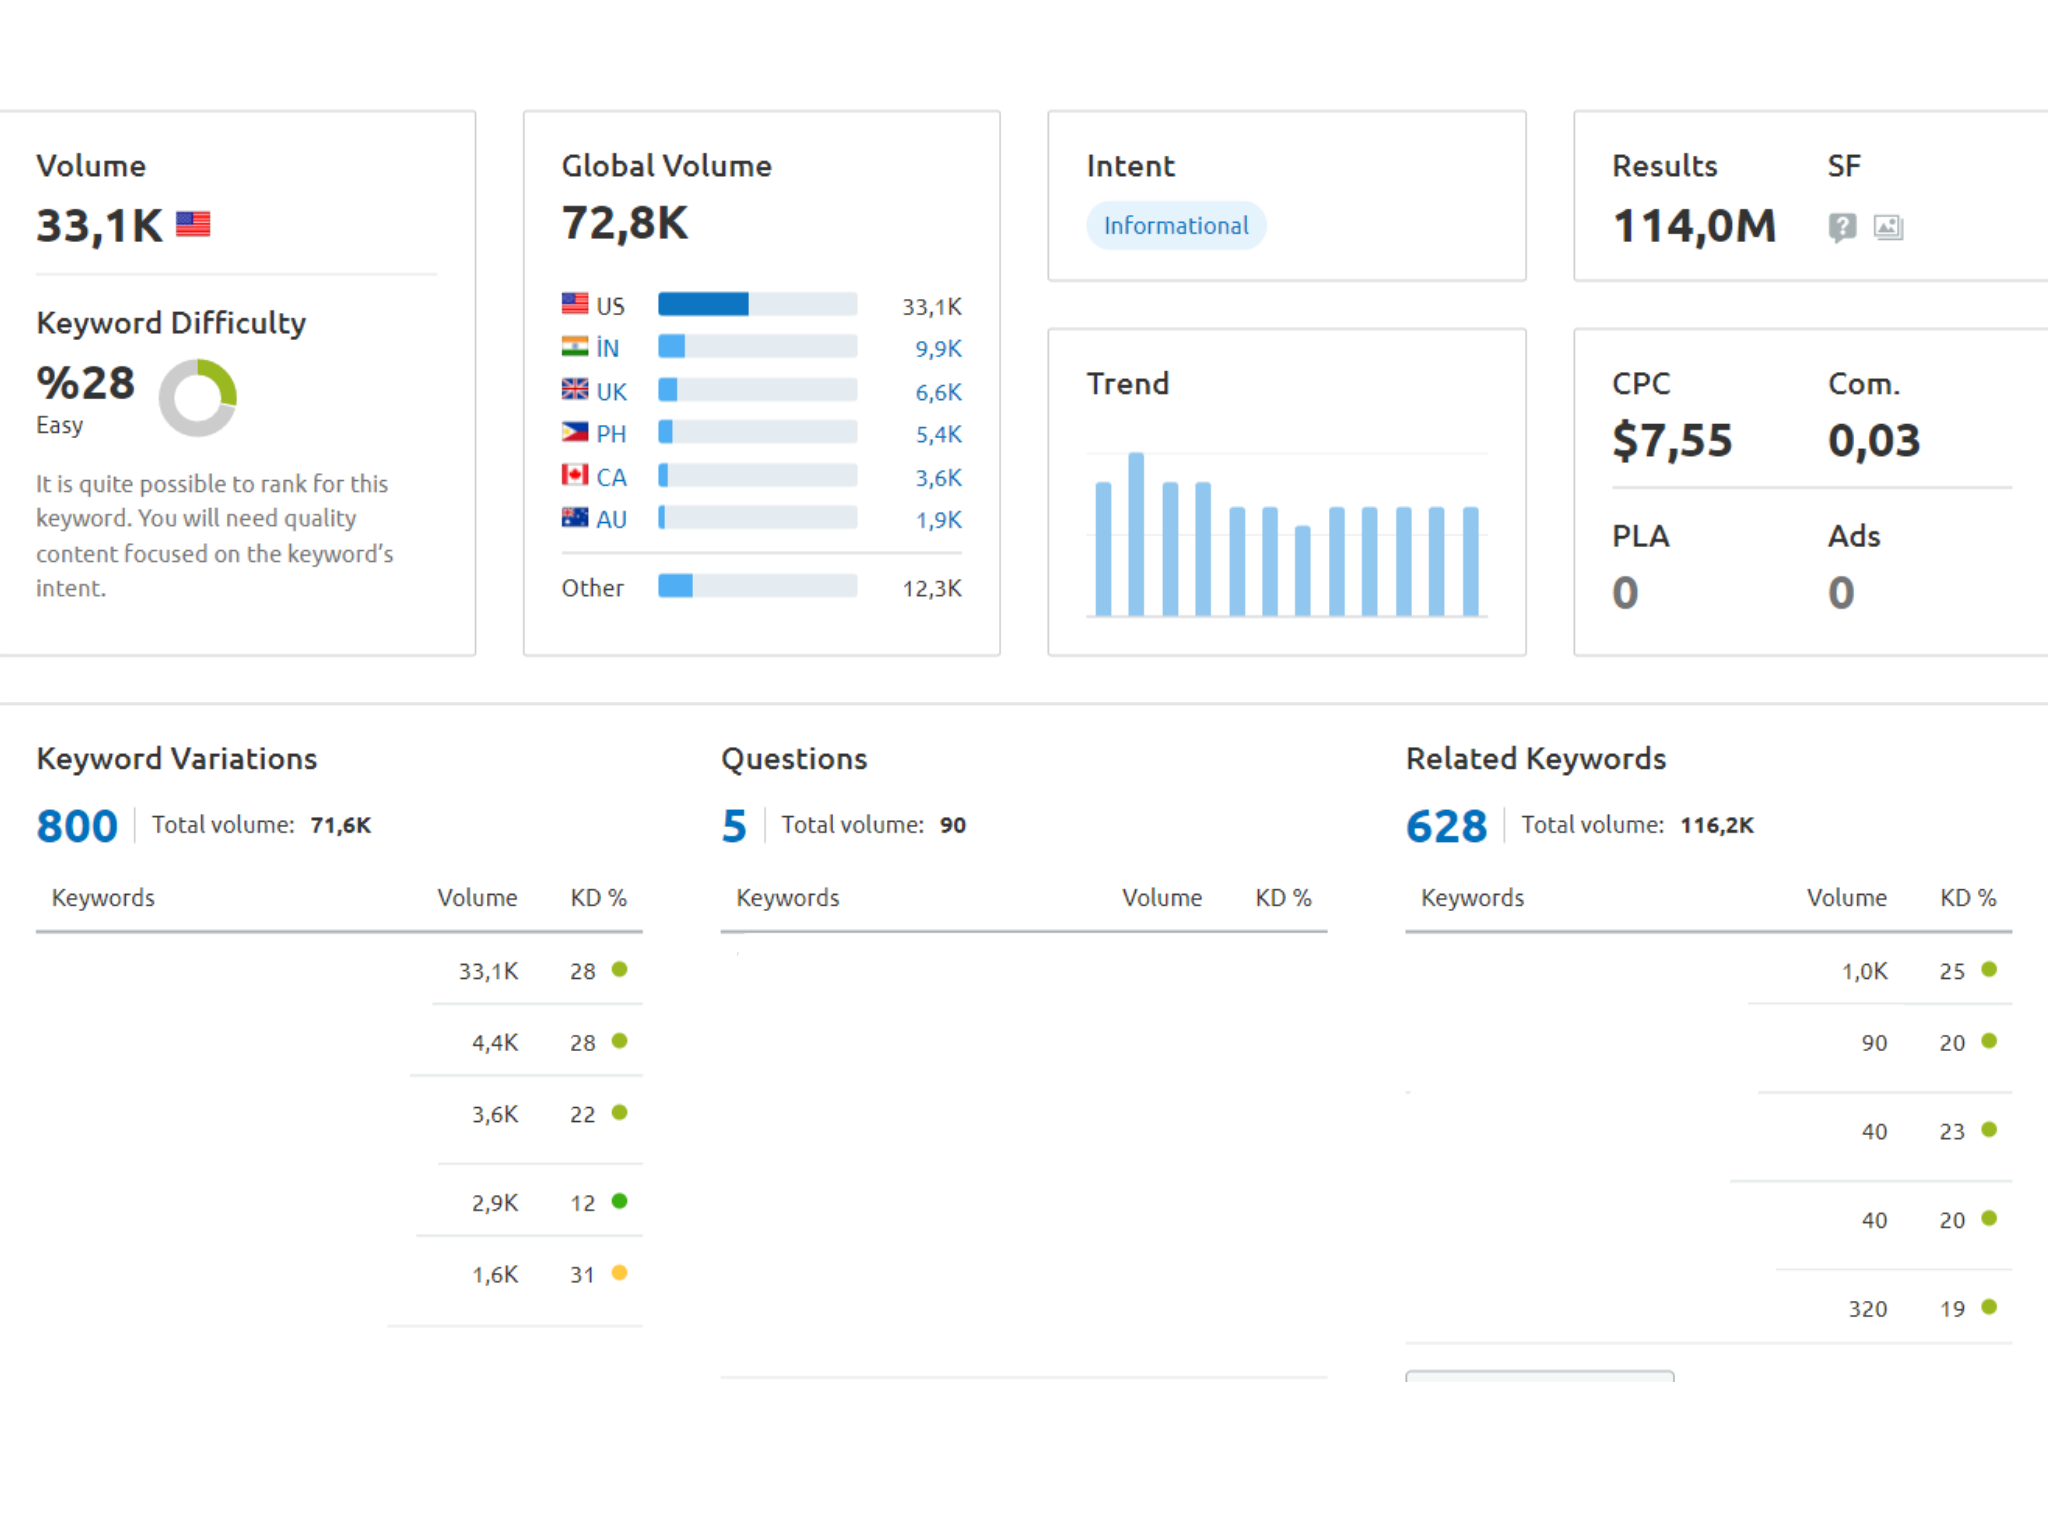Click the Australia flag icon
The height and width of the screenshot is (1536, 2048).
point(575,517)
